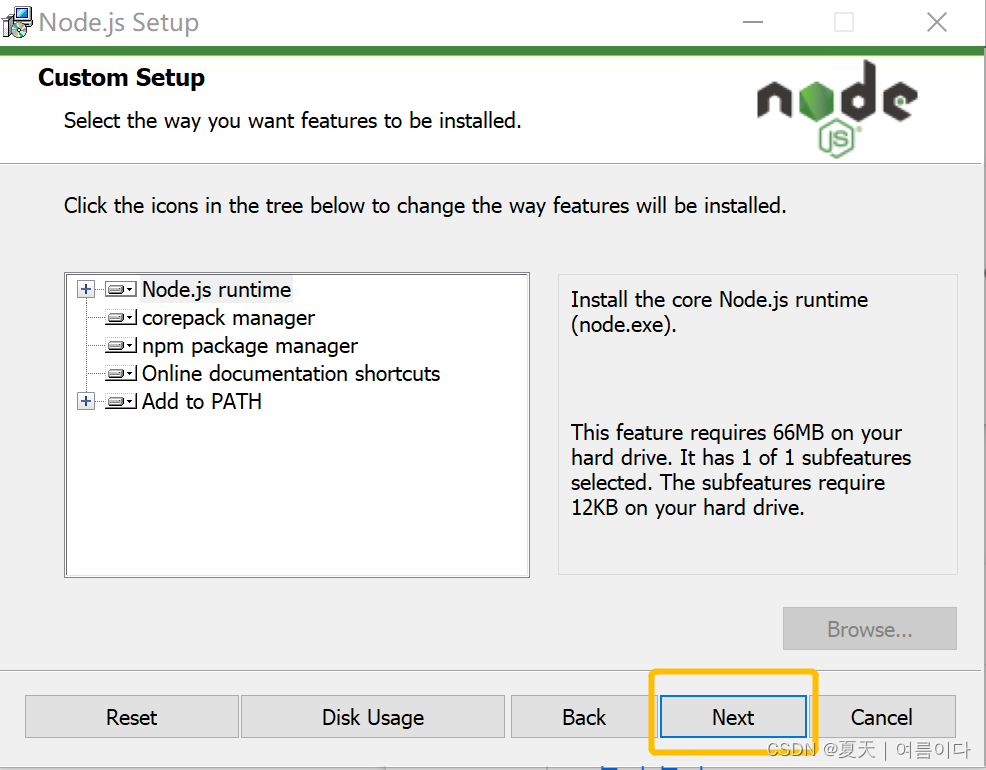This screenshot has width=986, height=770.
Task: Minimize the Node.js Setup window
Action: tap(753, 23)
